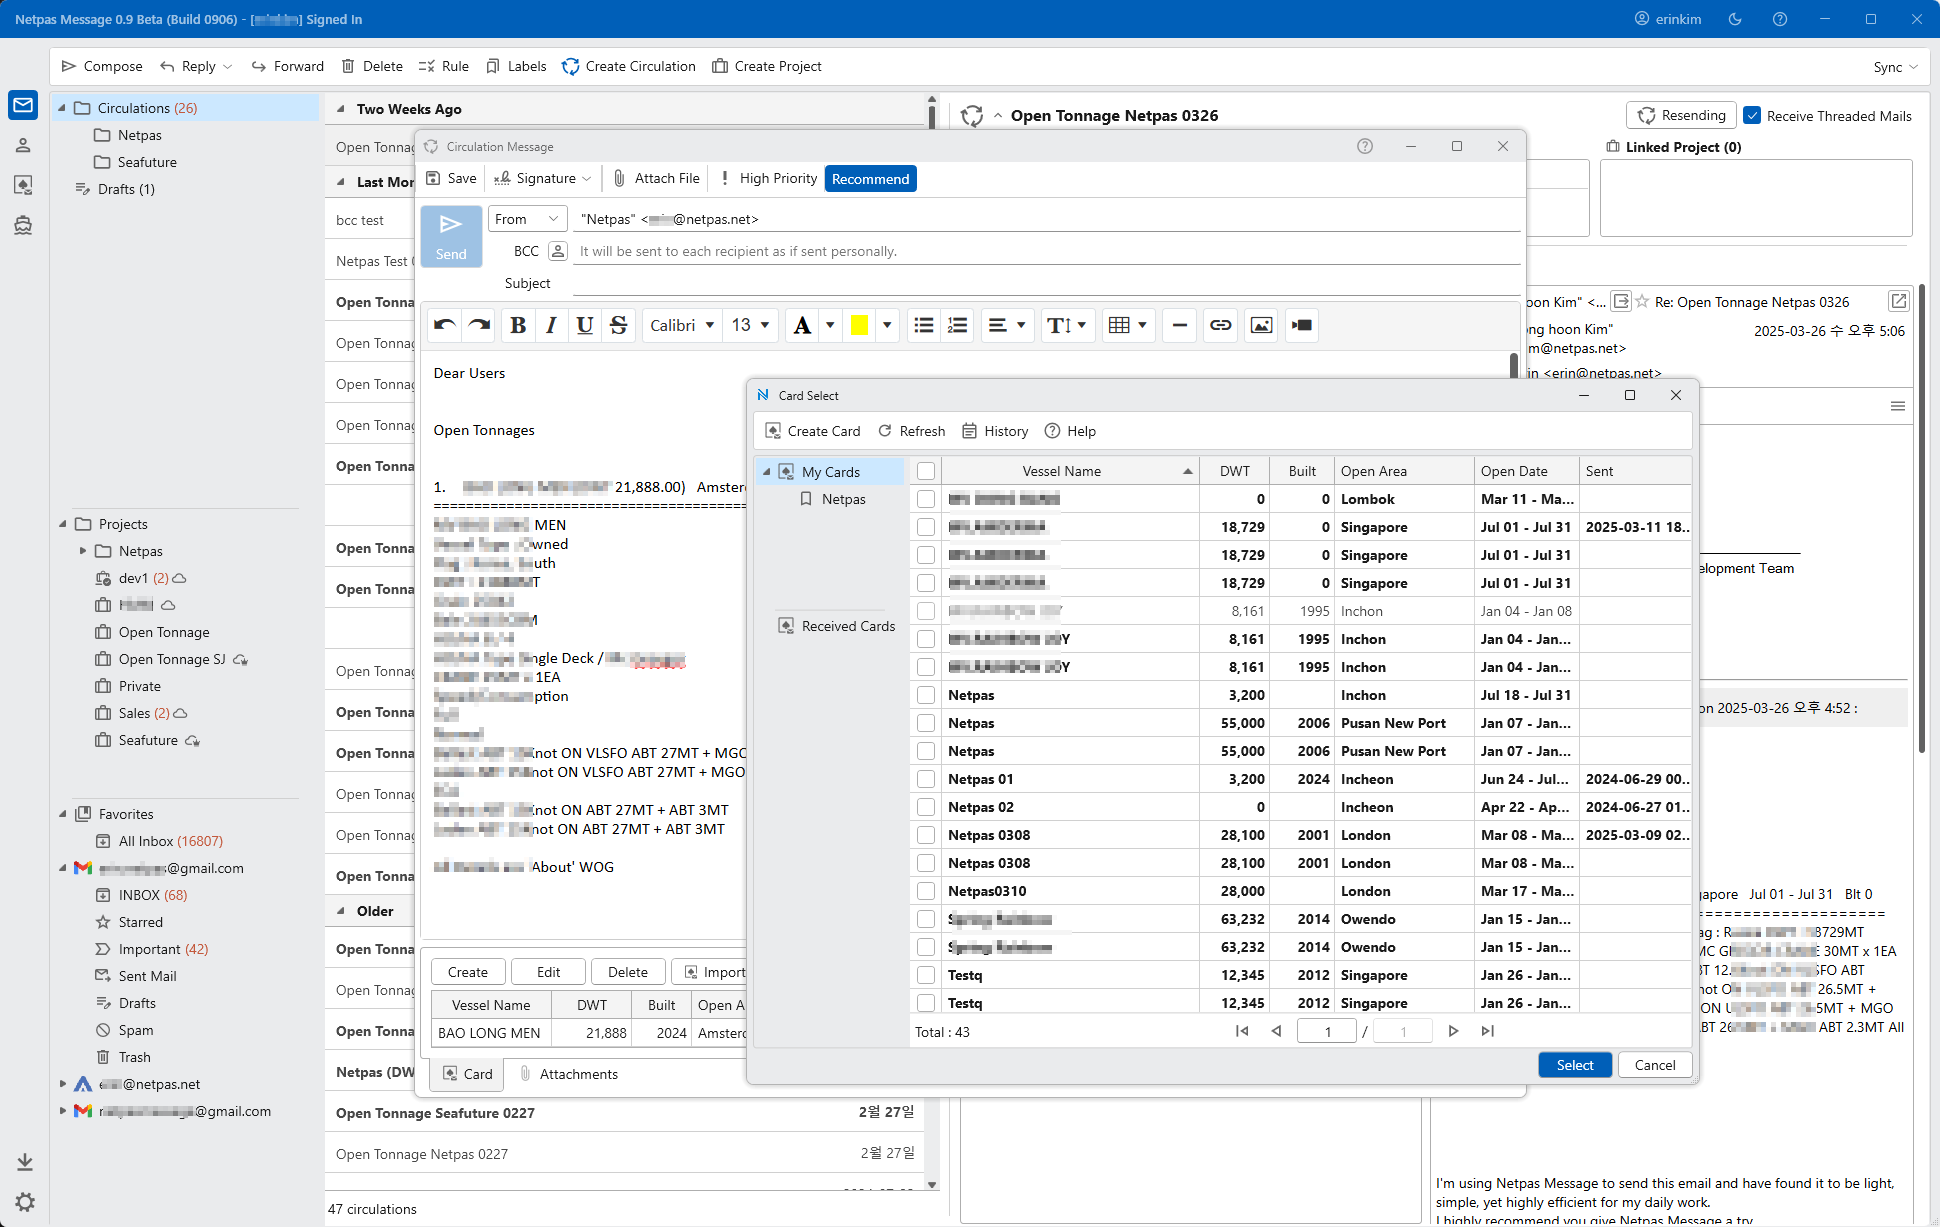Collapse the Circulations tree node

click(x=62, y=108)
